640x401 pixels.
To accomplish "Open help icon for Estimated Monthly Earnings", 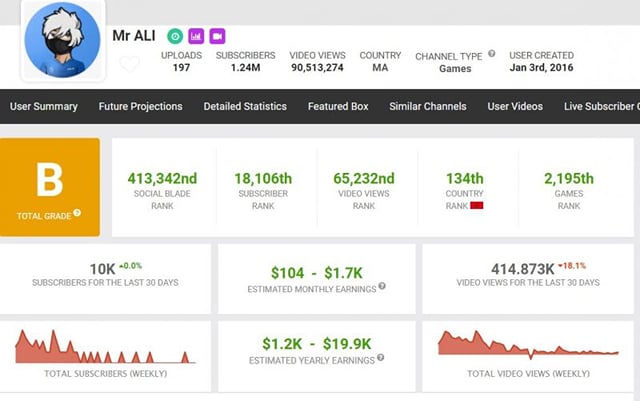I will point(382,286).
